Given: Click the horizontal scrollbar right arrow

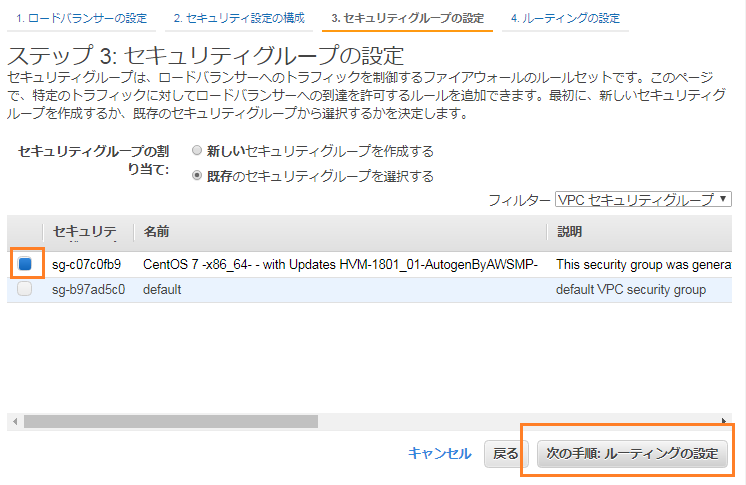Looking at the screenshot, I should tap(724, 421).
